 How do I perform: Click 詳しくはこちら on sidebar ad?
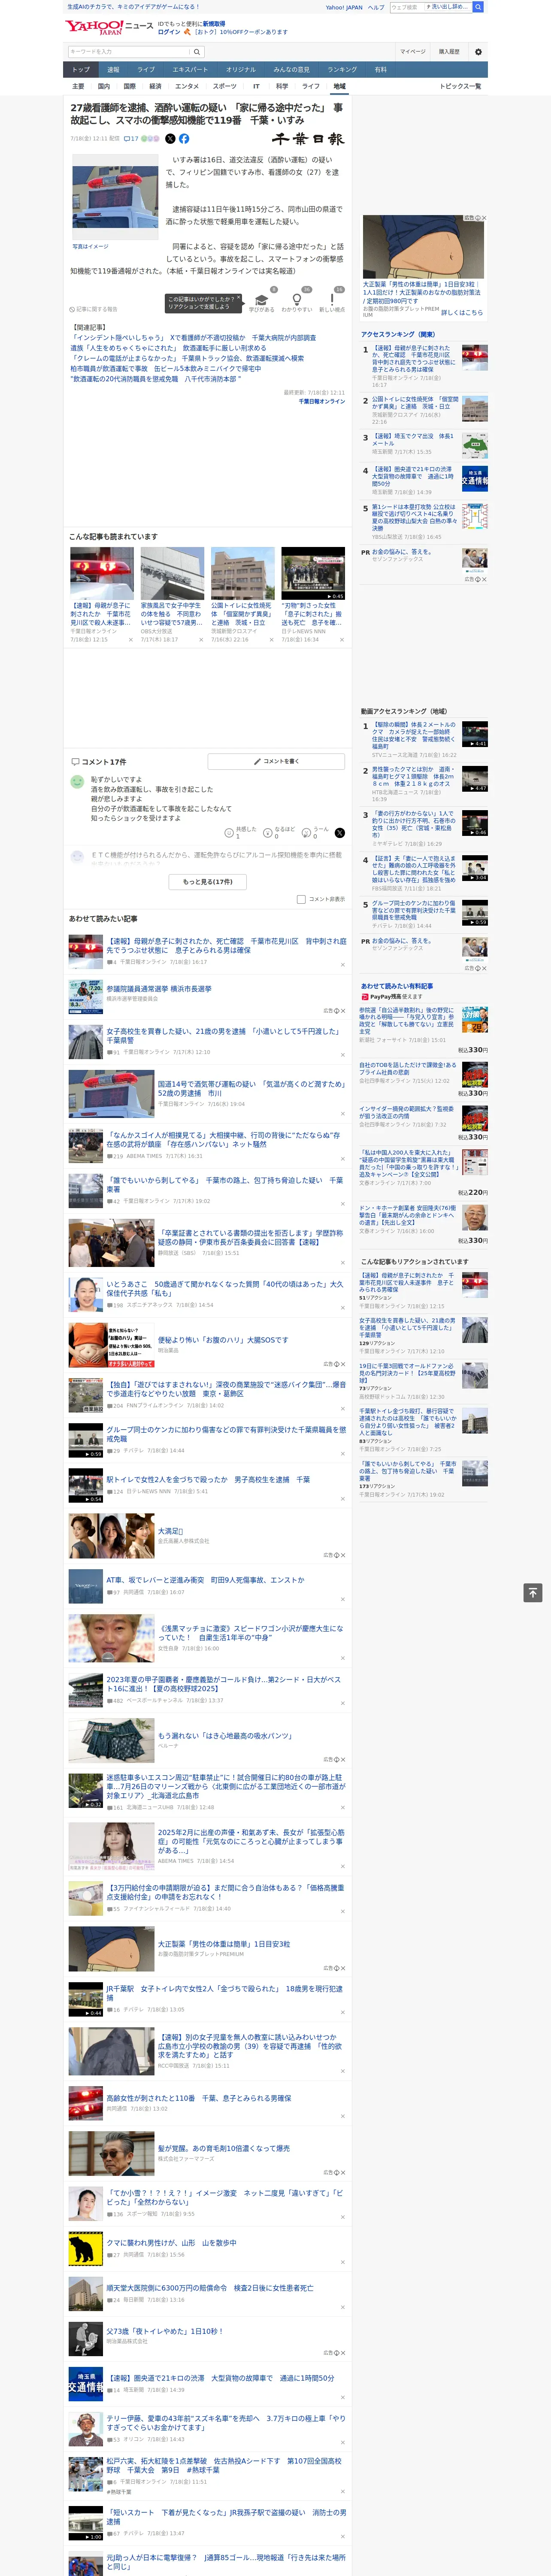tap(462, 312)
